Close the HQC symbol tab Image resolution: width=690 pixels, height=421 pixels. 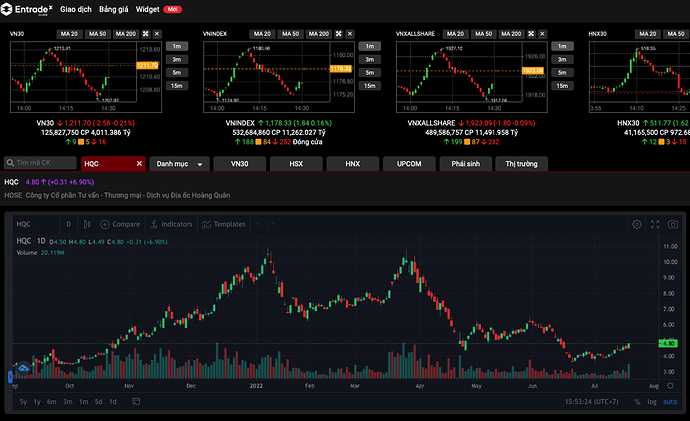coord(139,163)
